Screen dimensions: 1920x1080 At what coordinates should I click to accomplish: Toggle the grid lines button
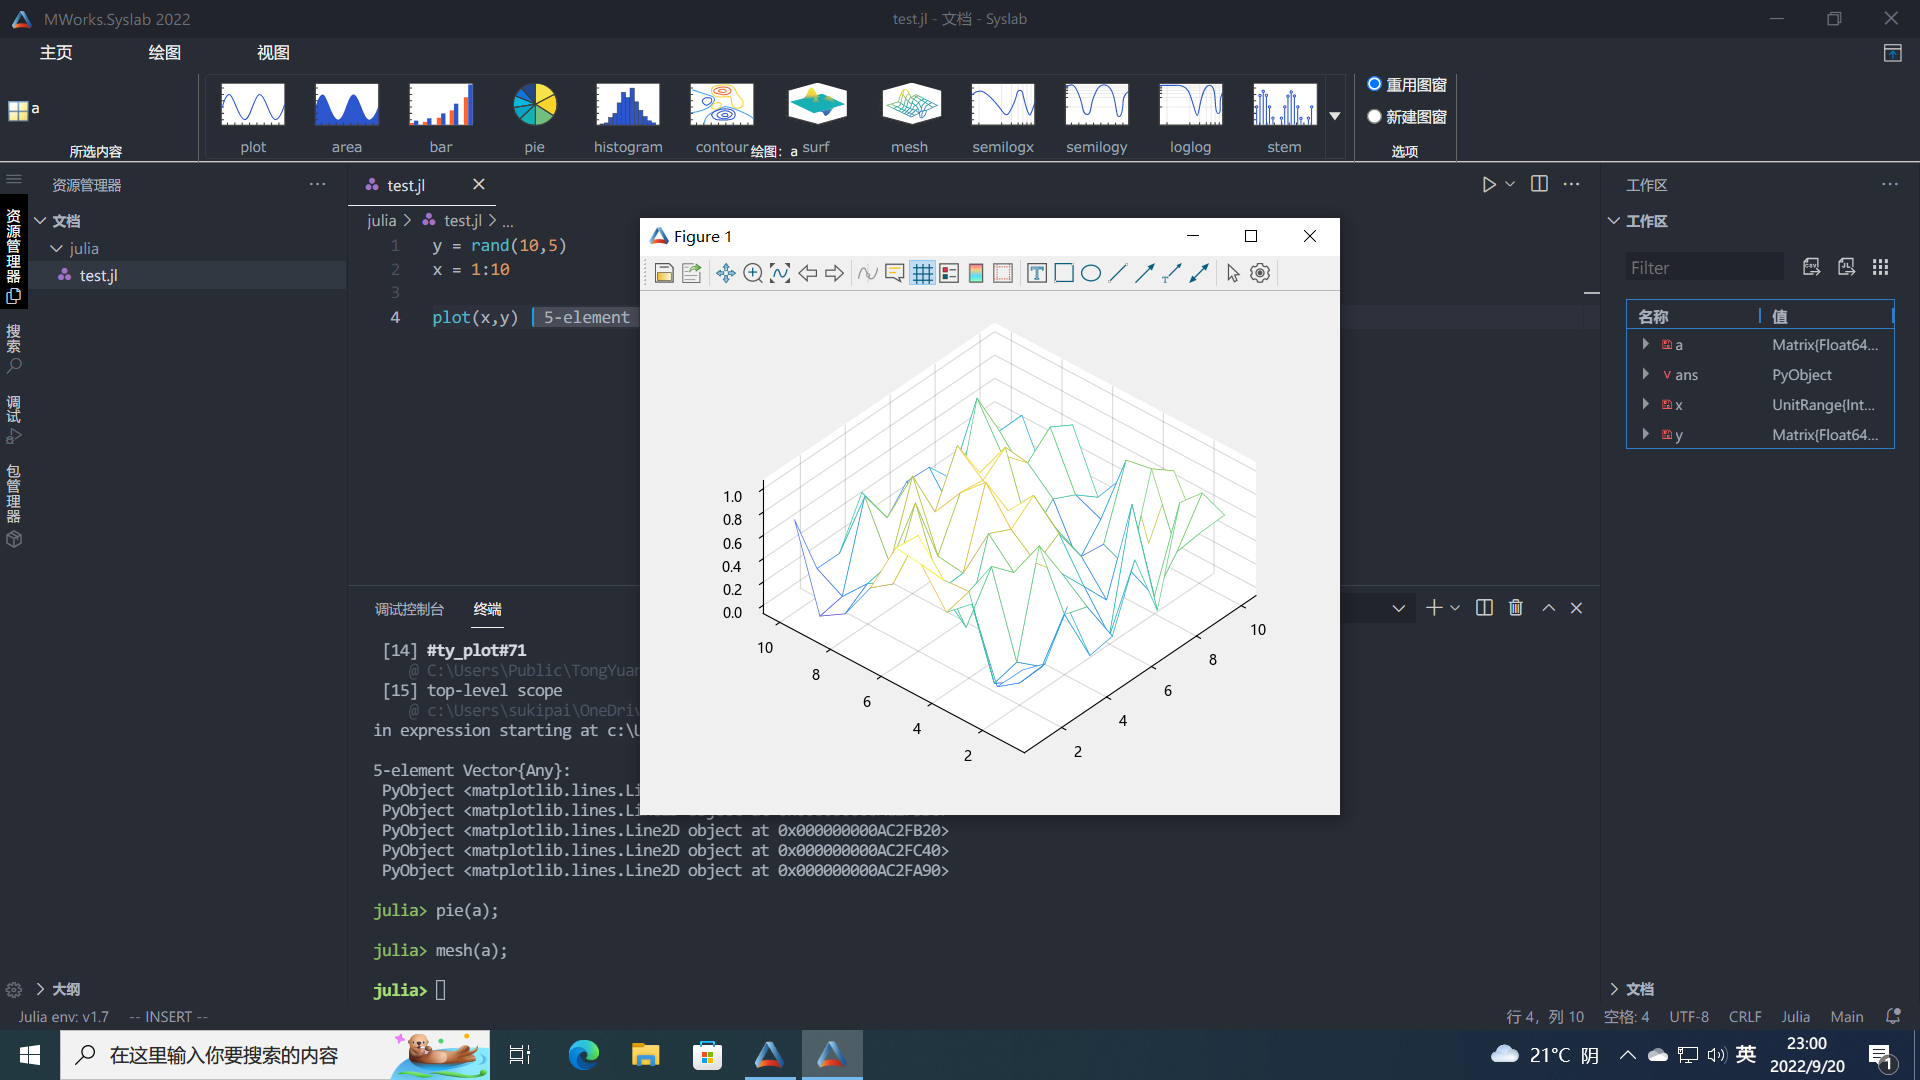922,273
